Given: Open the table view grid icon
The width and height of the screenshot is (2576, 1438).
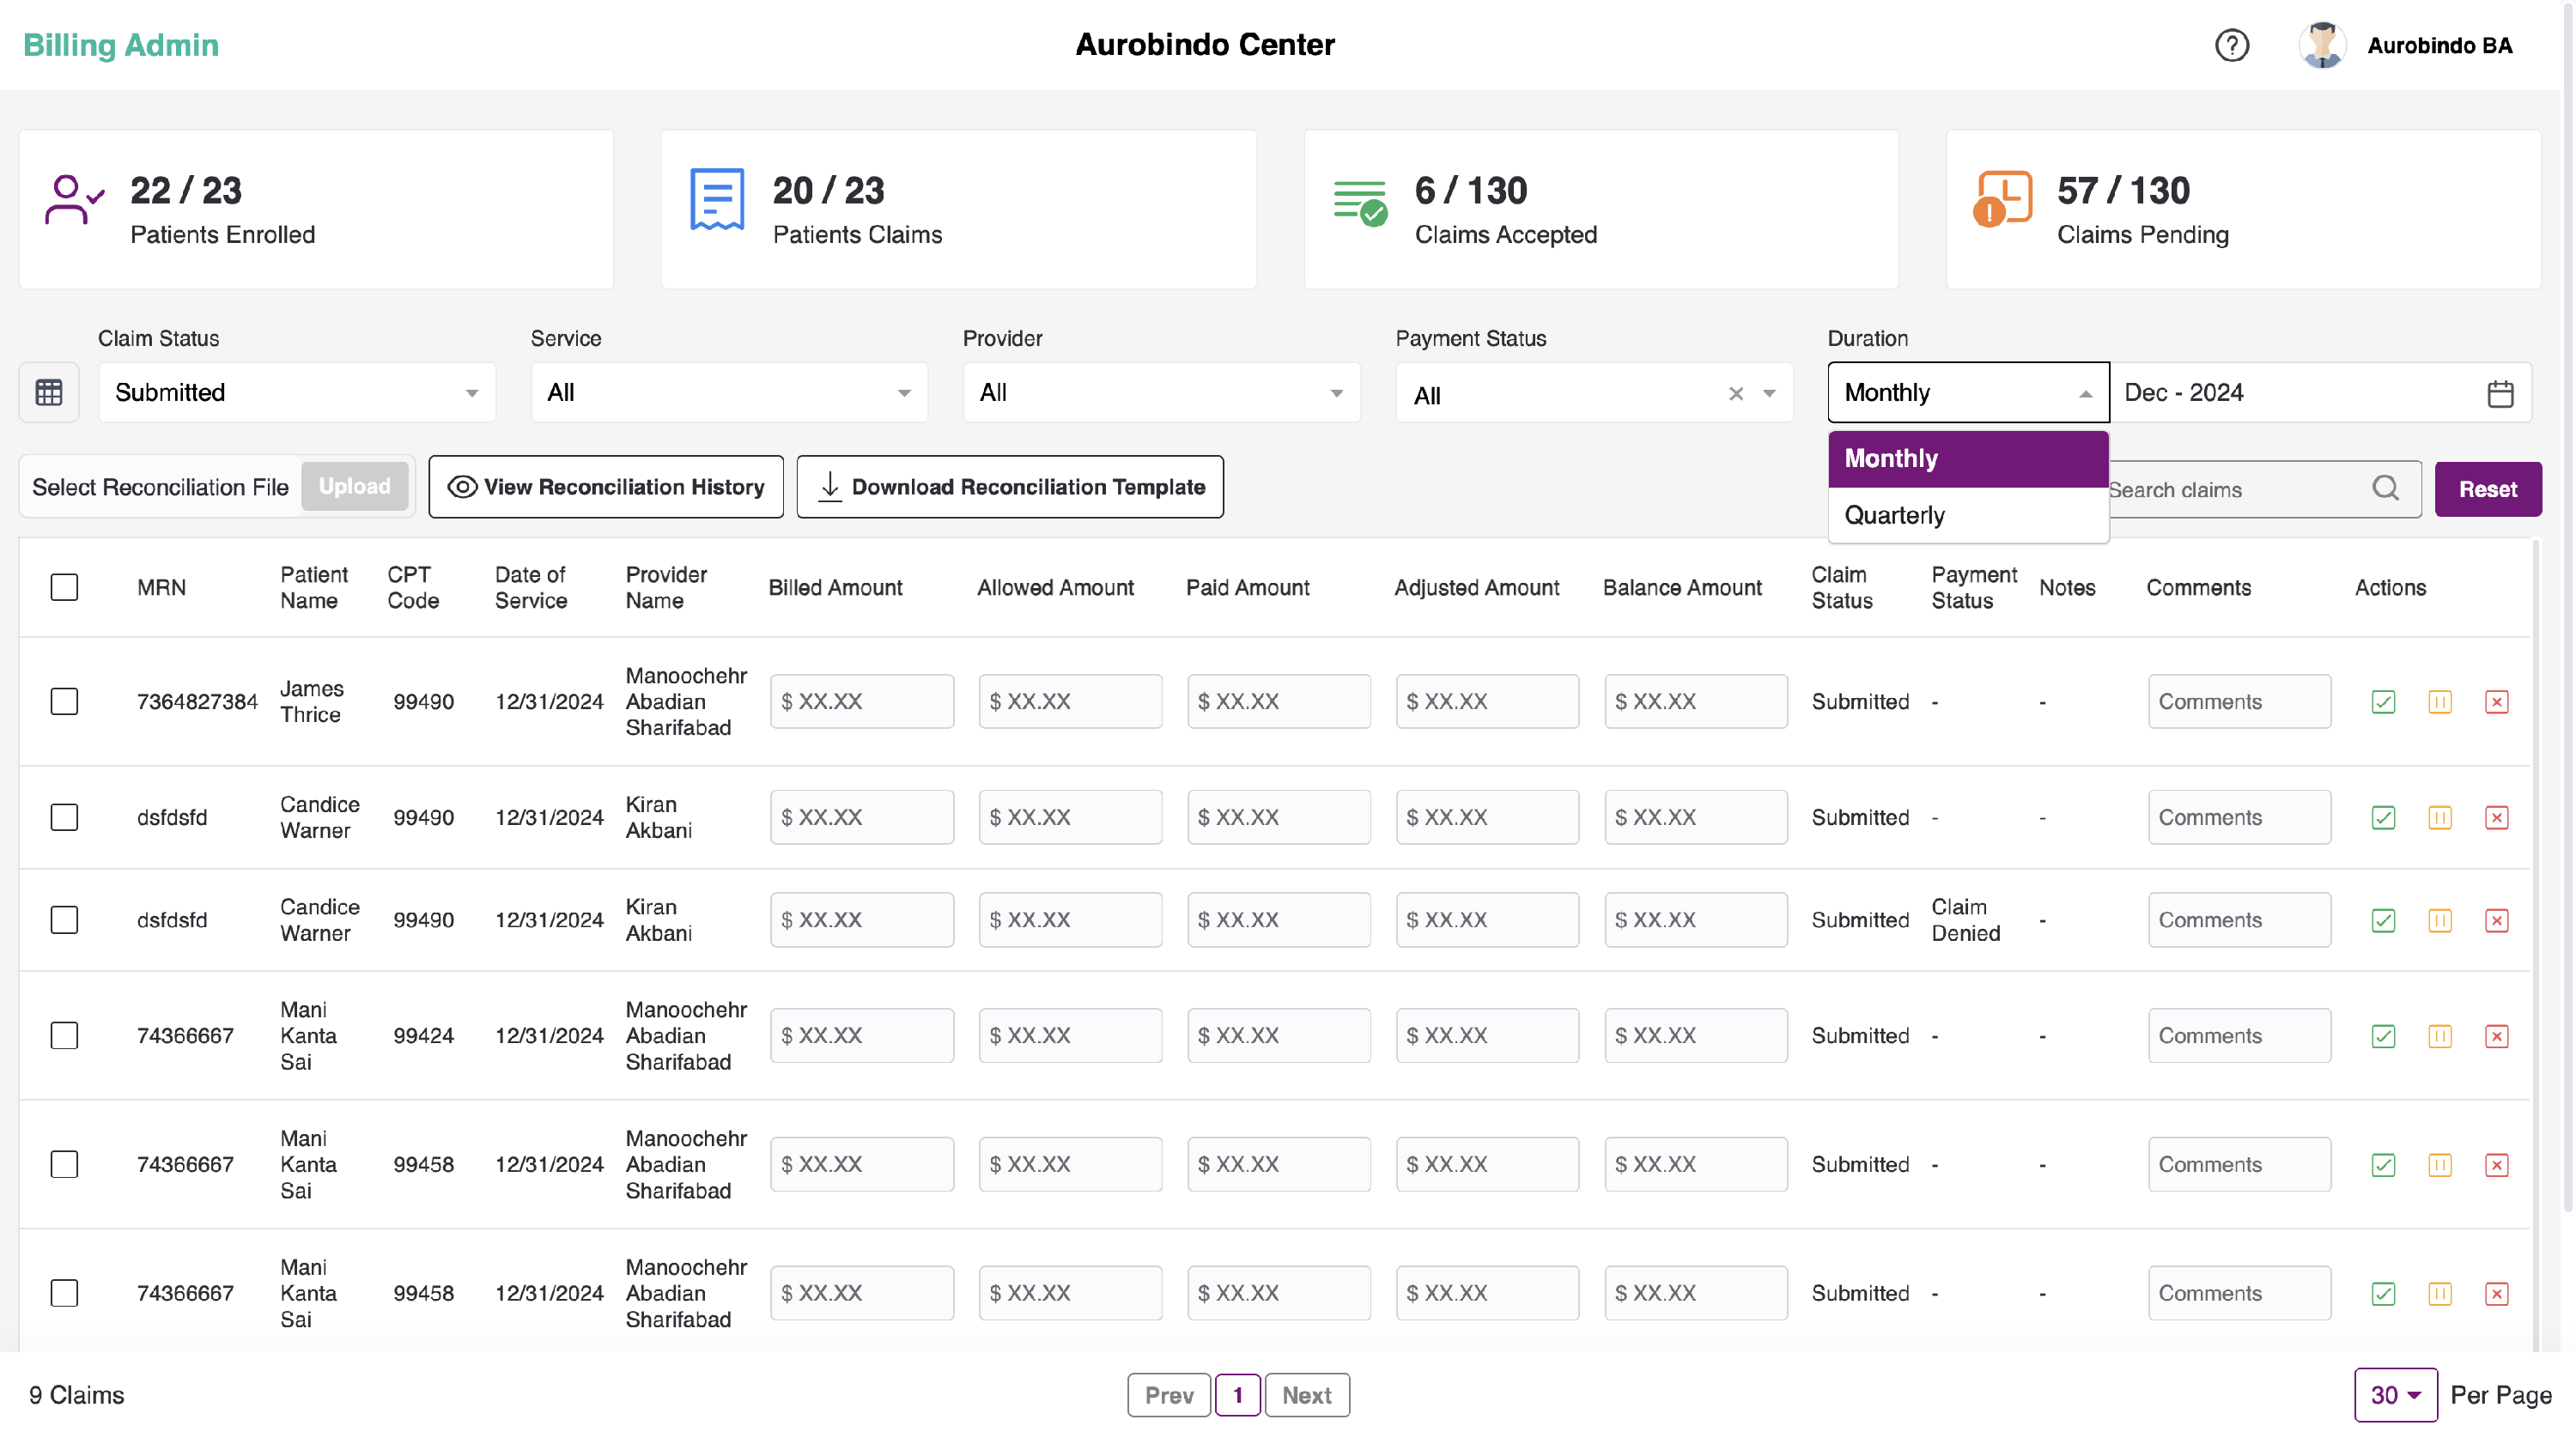Looking at the screenshot, I should click(x=49, y=392).
